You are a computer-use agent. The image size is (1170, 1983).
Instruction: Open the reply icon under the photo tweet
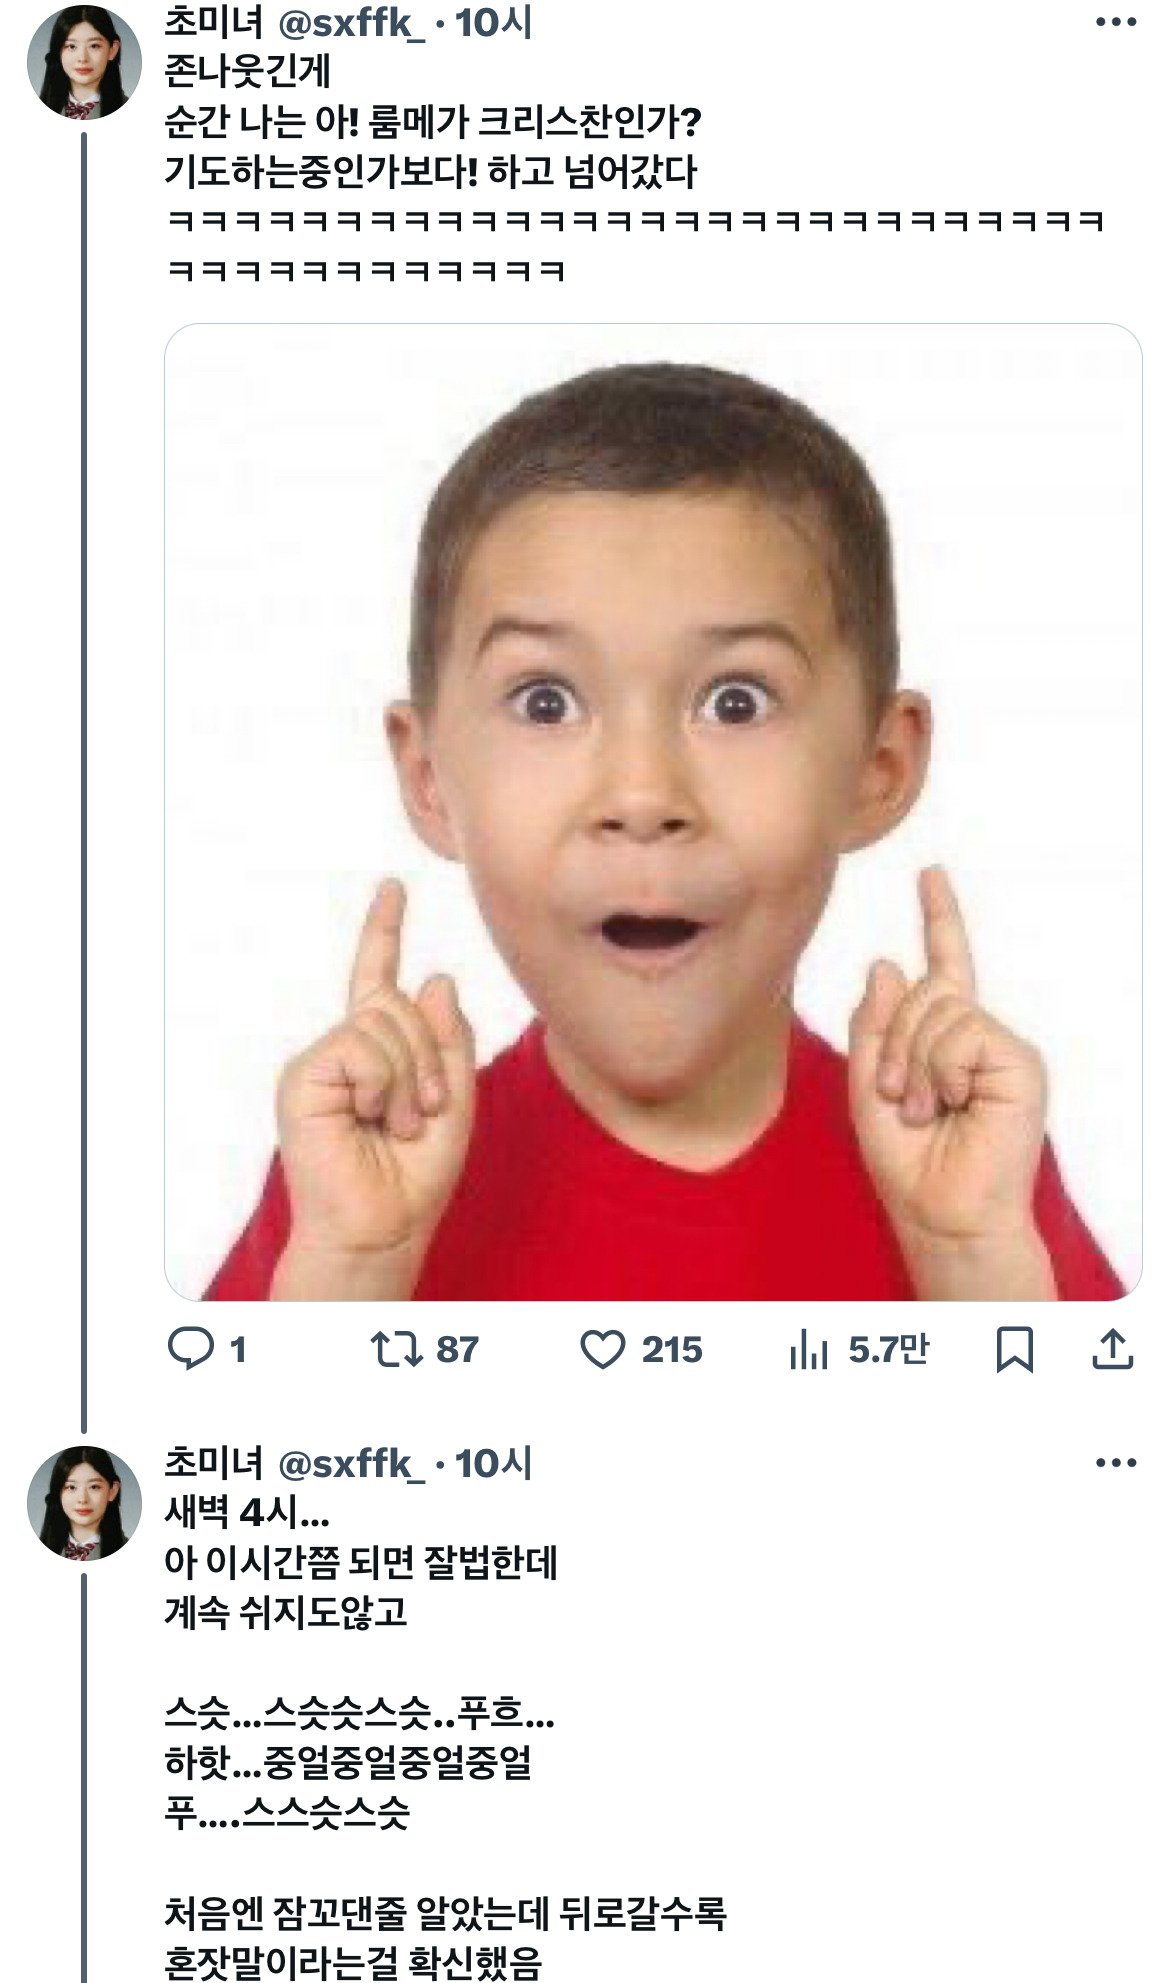[190, 1348]
